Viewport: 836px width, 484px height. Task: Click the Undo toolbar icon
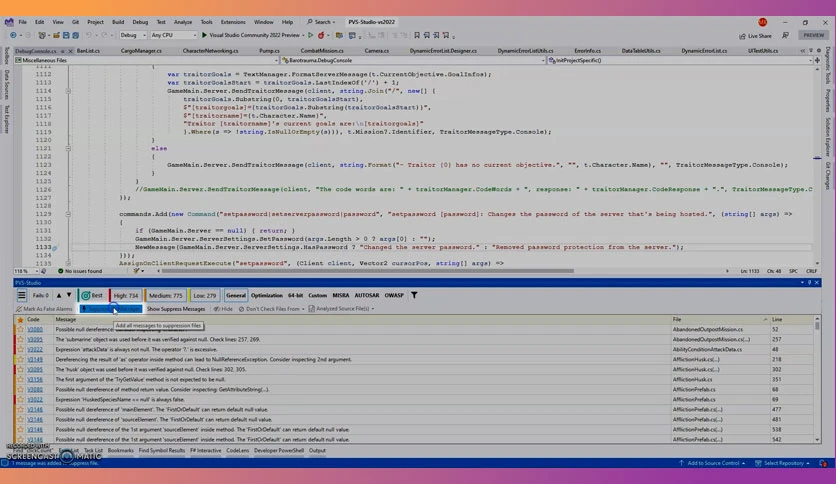(x=89, y=35)
